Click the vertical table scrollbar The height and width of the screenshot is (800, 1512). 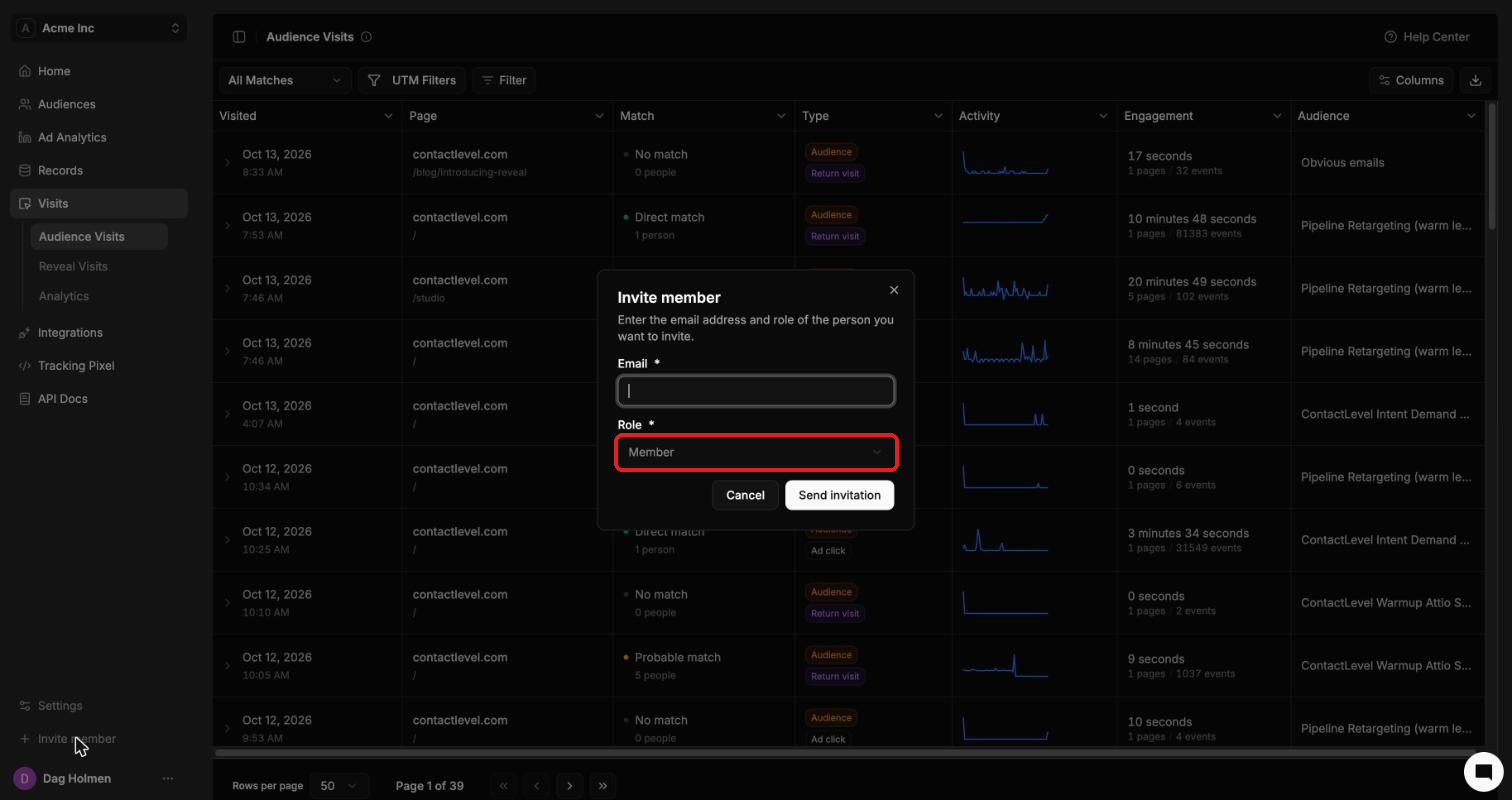pos(1493,167)
